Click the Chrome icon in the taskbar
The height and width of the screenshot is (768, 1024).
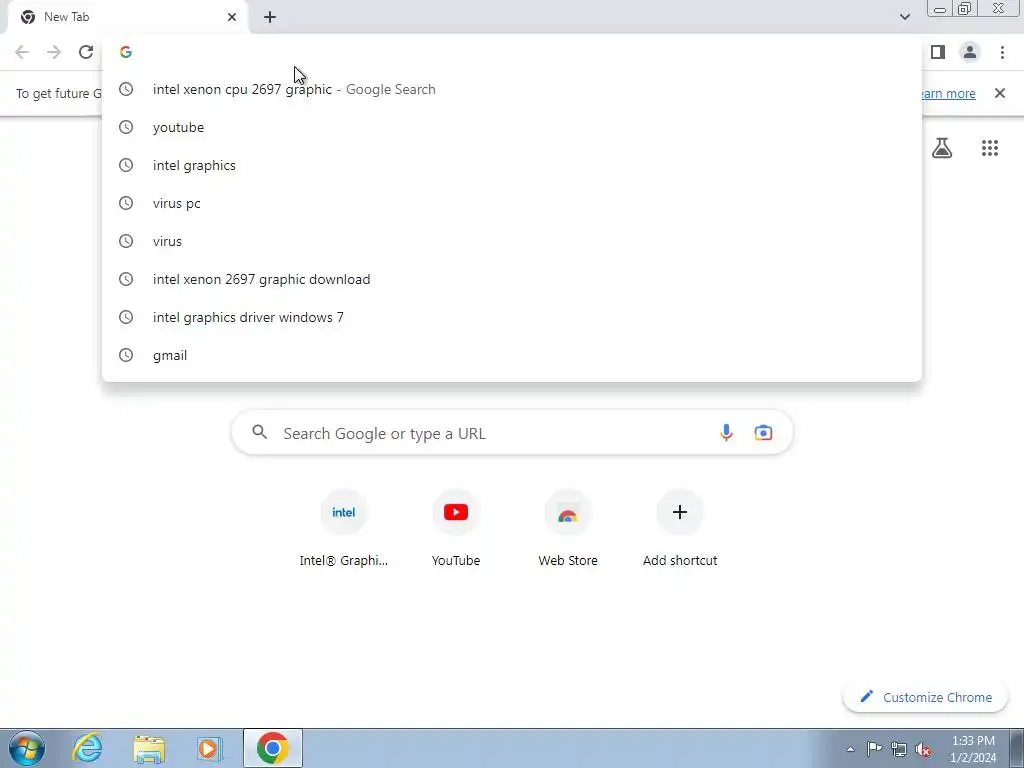(x=273, y=748)
